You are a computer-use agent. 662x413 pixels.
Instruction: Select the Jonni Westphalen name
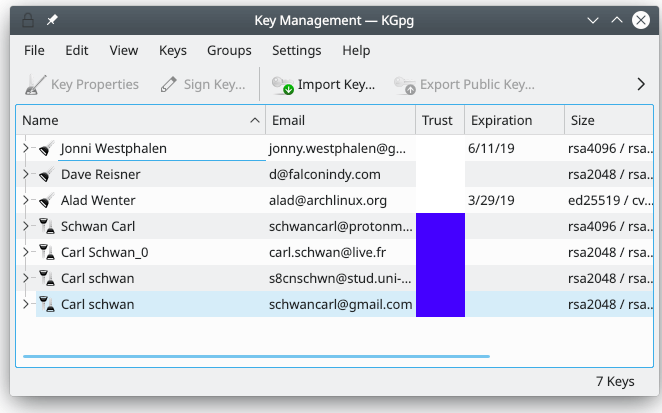point(114,148)
